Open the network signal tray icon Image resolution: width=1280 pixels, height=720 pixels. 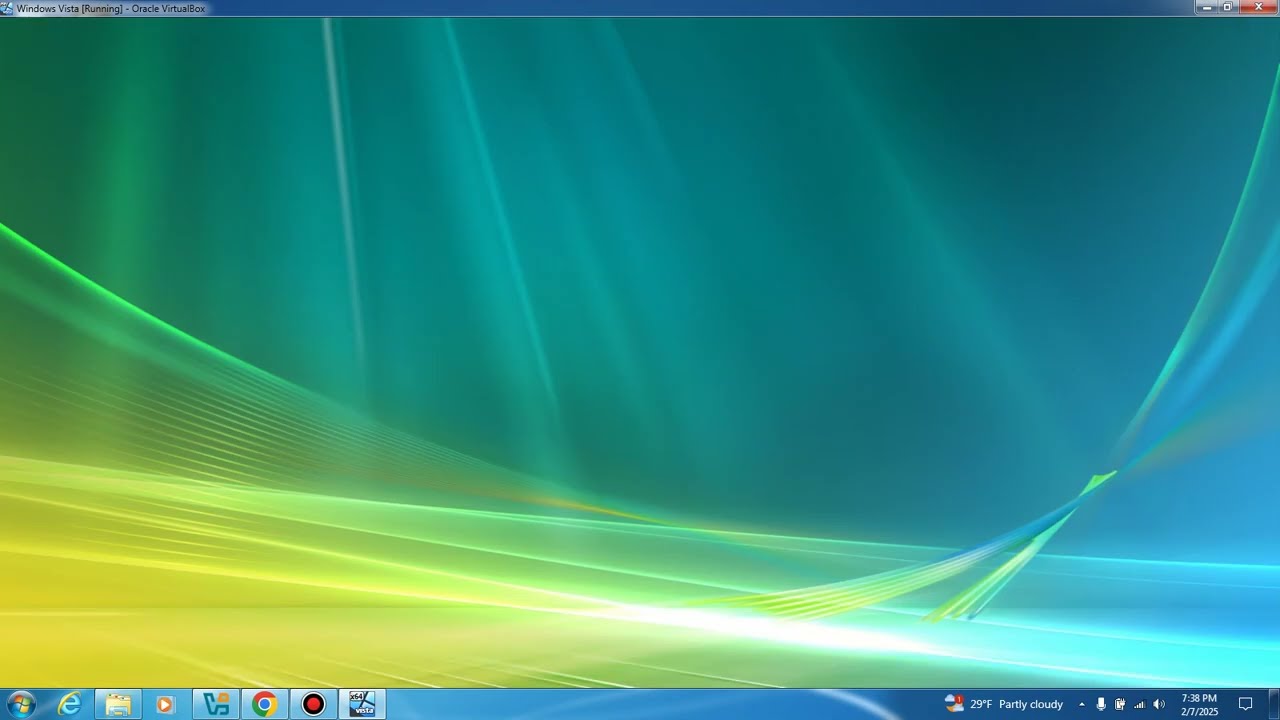[x=1139, y=704]
